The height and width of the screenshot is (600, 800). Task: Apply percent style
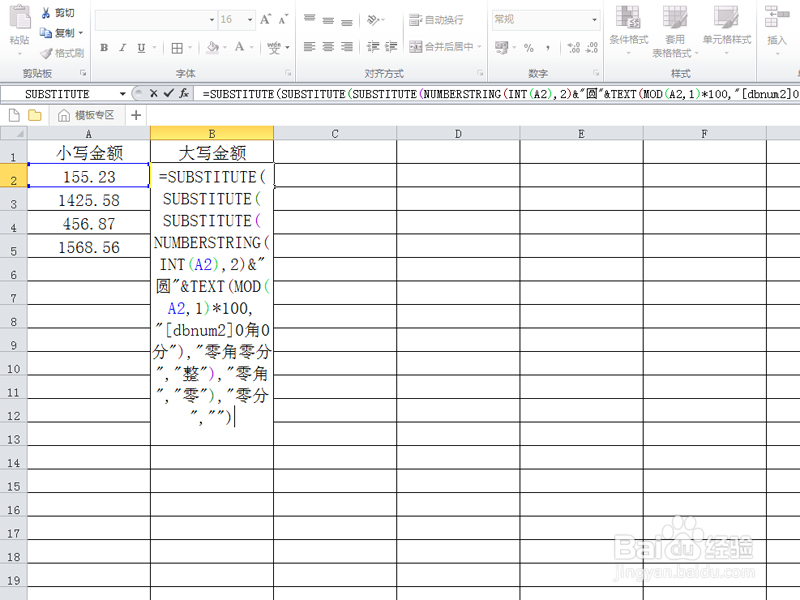pyautogui.click(x=529, y=47)
